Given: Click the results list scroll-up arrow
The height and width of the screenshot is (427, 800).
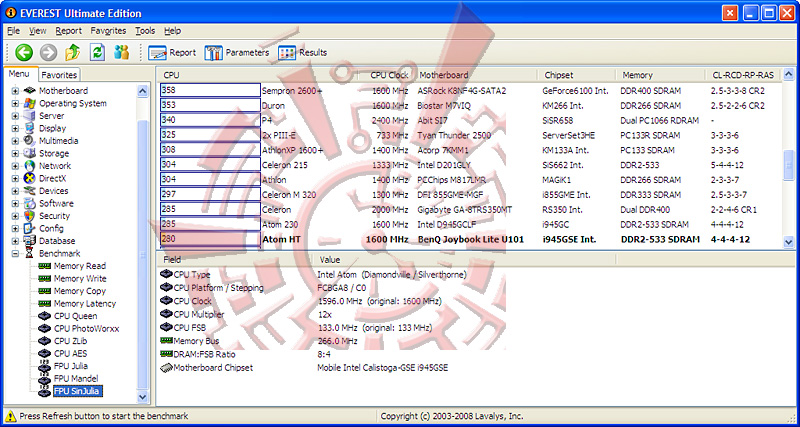Looking at the screenshot, I should (789, 75).
